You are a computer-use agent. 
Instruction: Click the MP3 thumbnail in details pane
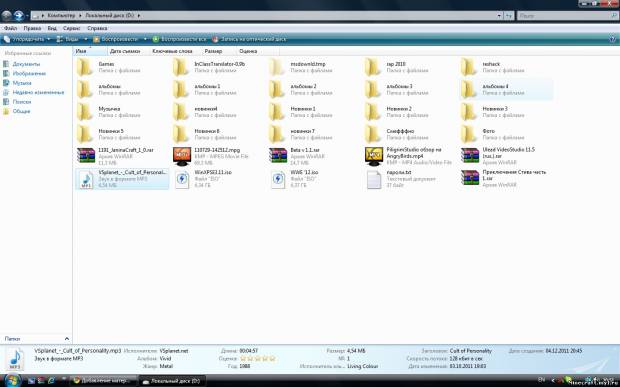(x=15, y=359)
